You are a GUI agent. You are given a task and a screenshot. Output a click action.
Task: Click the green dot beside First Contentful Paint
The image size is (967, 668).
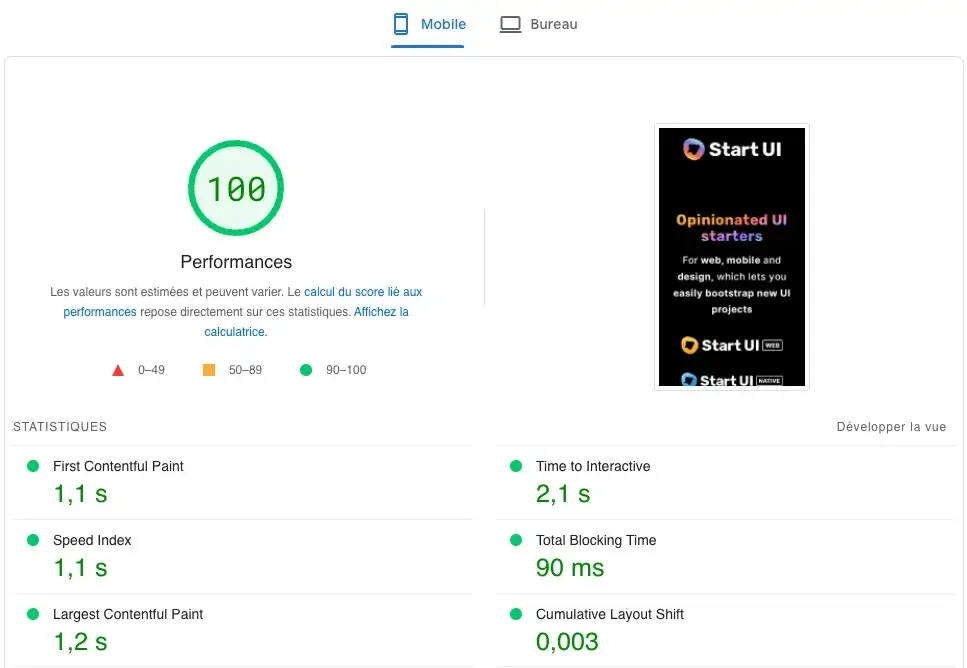tap(31, 466)
